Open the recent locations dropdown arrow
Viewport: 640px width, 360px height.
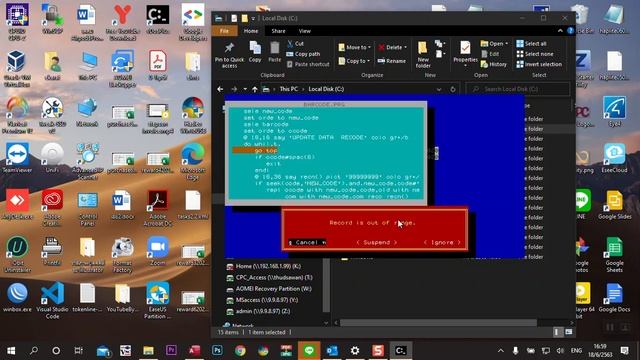[245, 89]
